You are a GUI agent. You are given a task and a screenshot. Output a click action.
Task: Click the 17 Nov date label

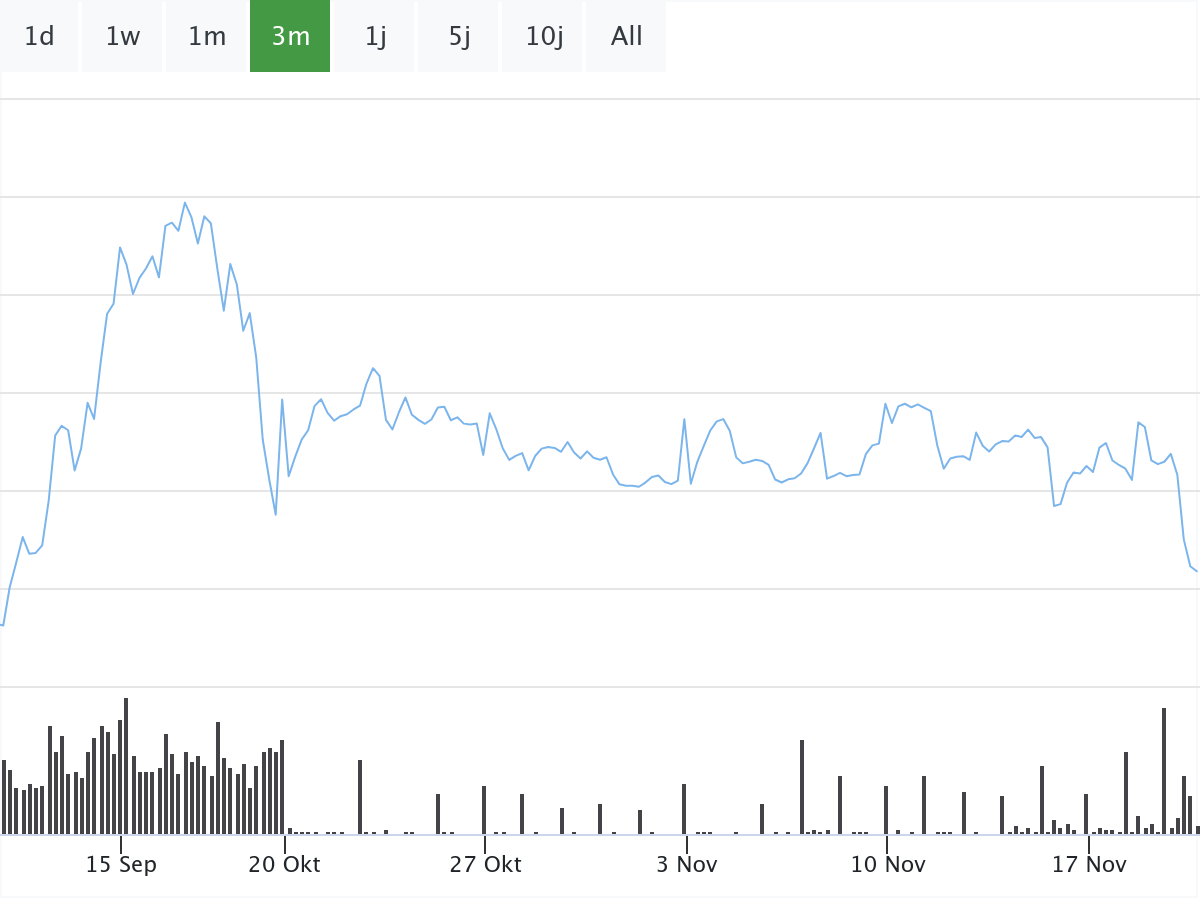1089,864
